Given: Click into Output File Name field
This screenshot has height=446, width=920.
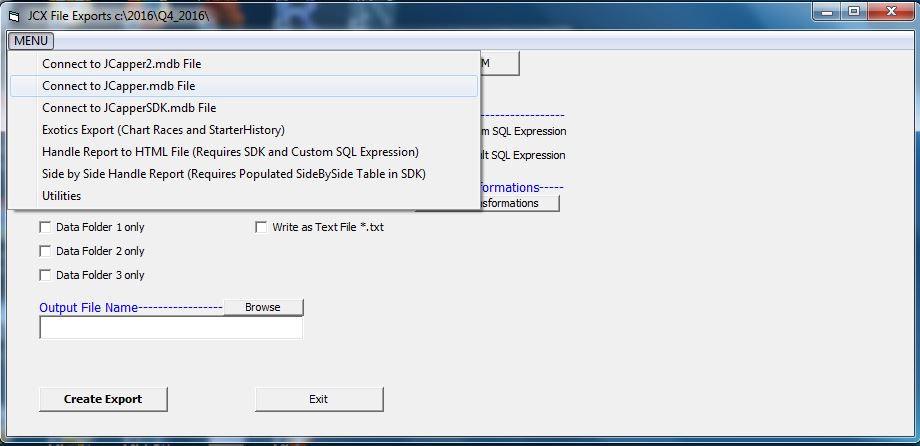Looking at the screenshot, I should 171,328.
